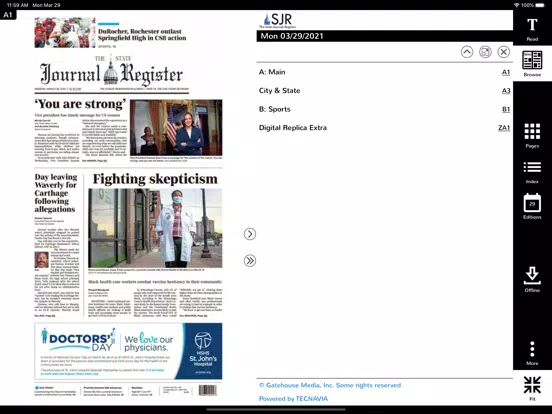Jump to next section double arrow
552x414 pixels.
(250, 261)
